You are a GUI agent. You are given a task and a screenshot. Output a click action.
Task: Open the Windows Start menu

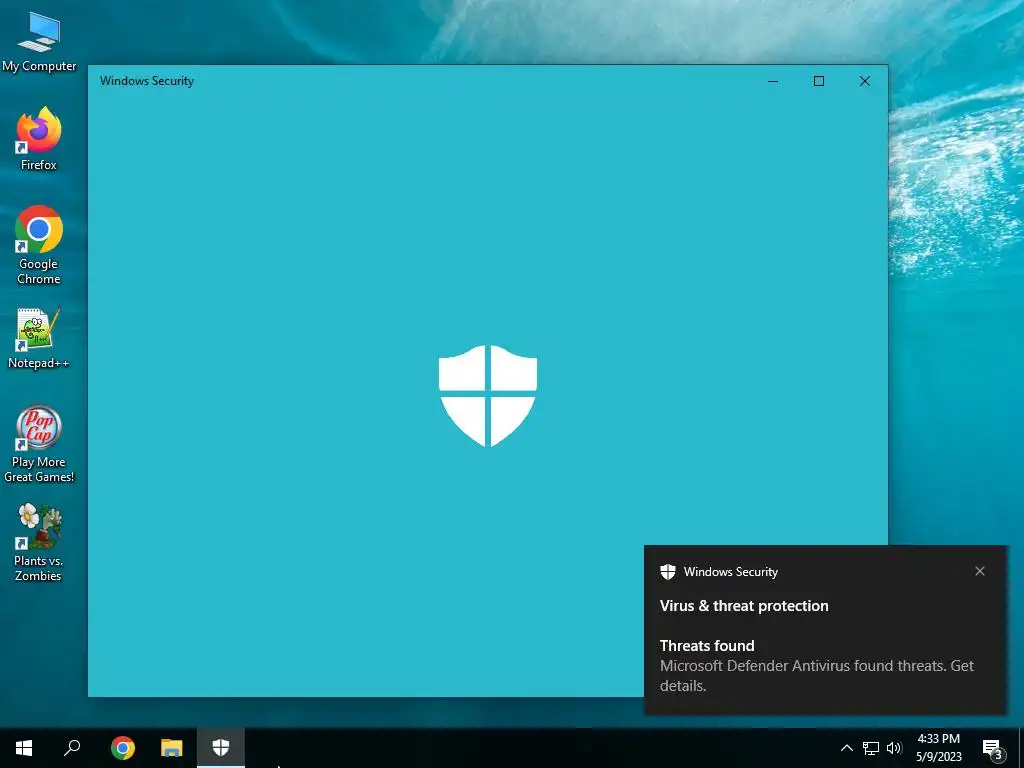click(x=24, y=748)
